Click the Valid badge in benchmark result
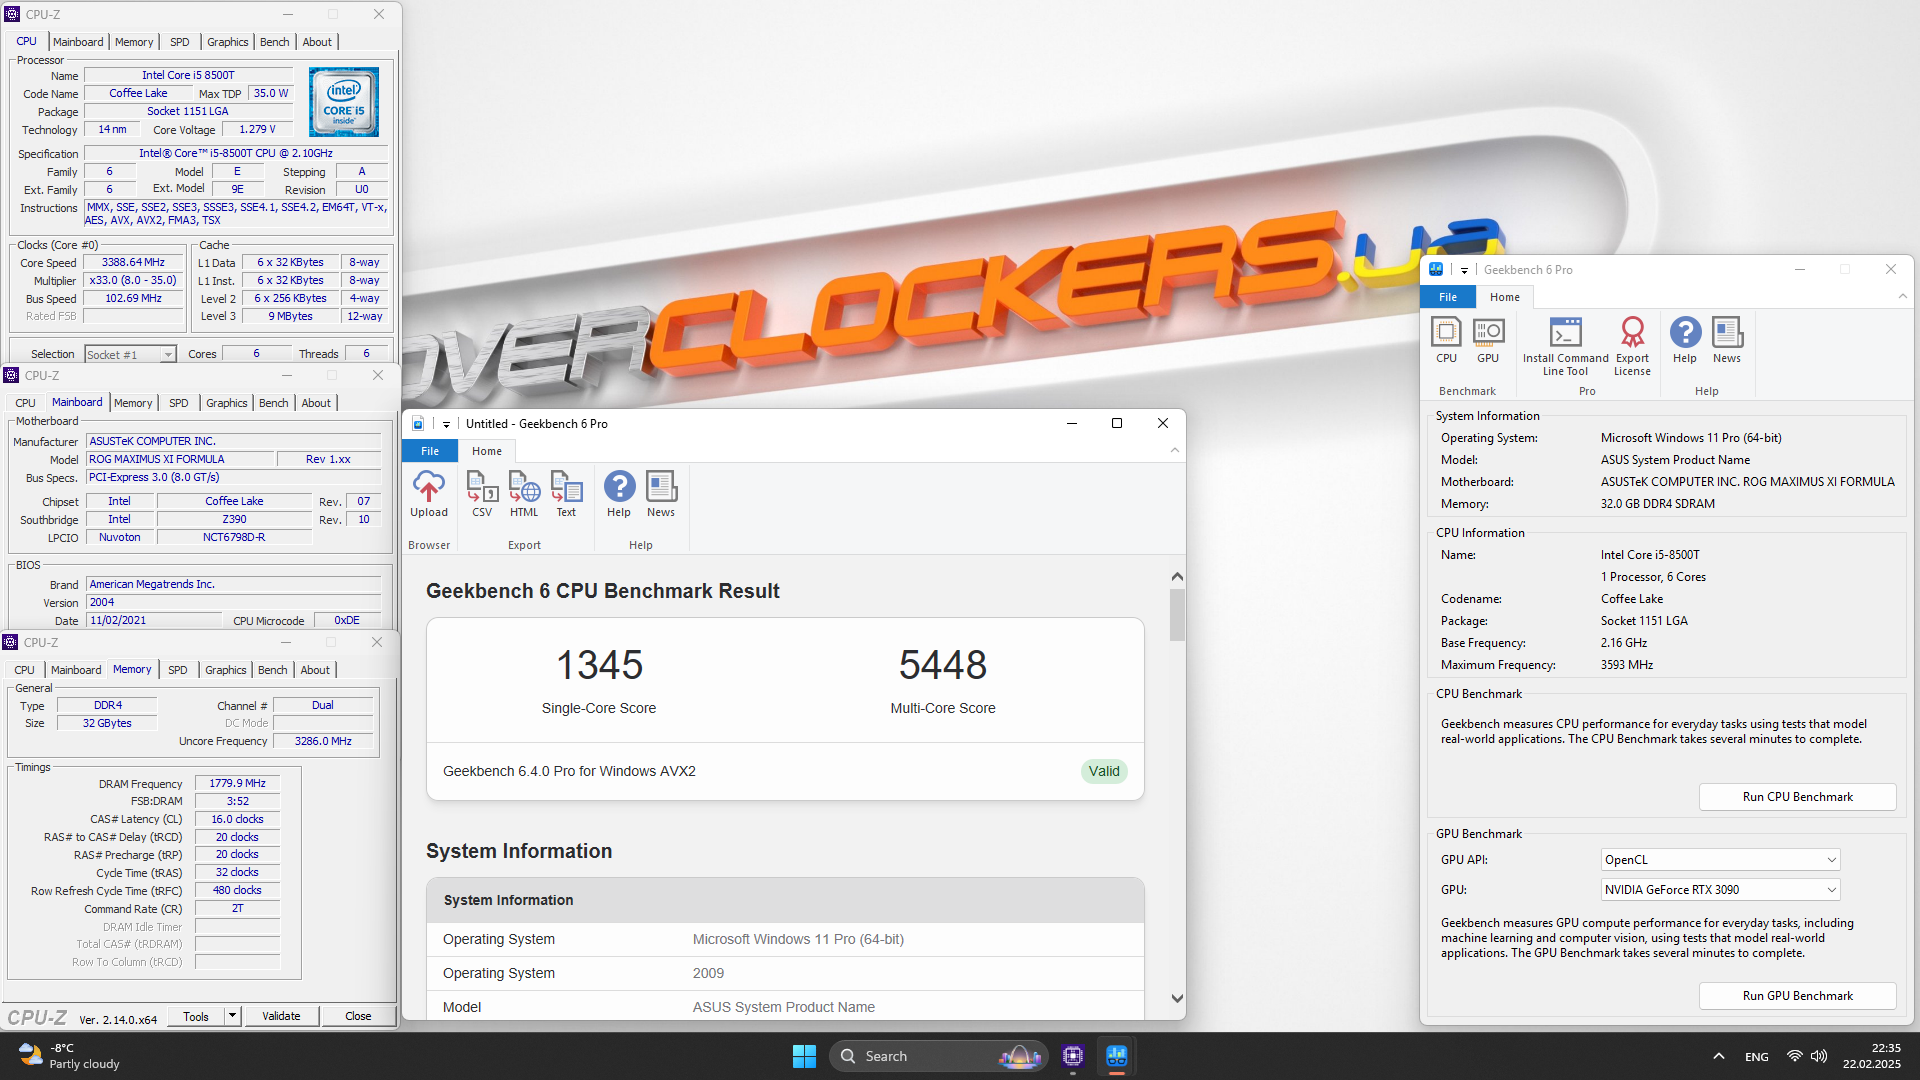This screenshot has height=1080, width=1920. pyautogui.click(x=1104, y=771)
